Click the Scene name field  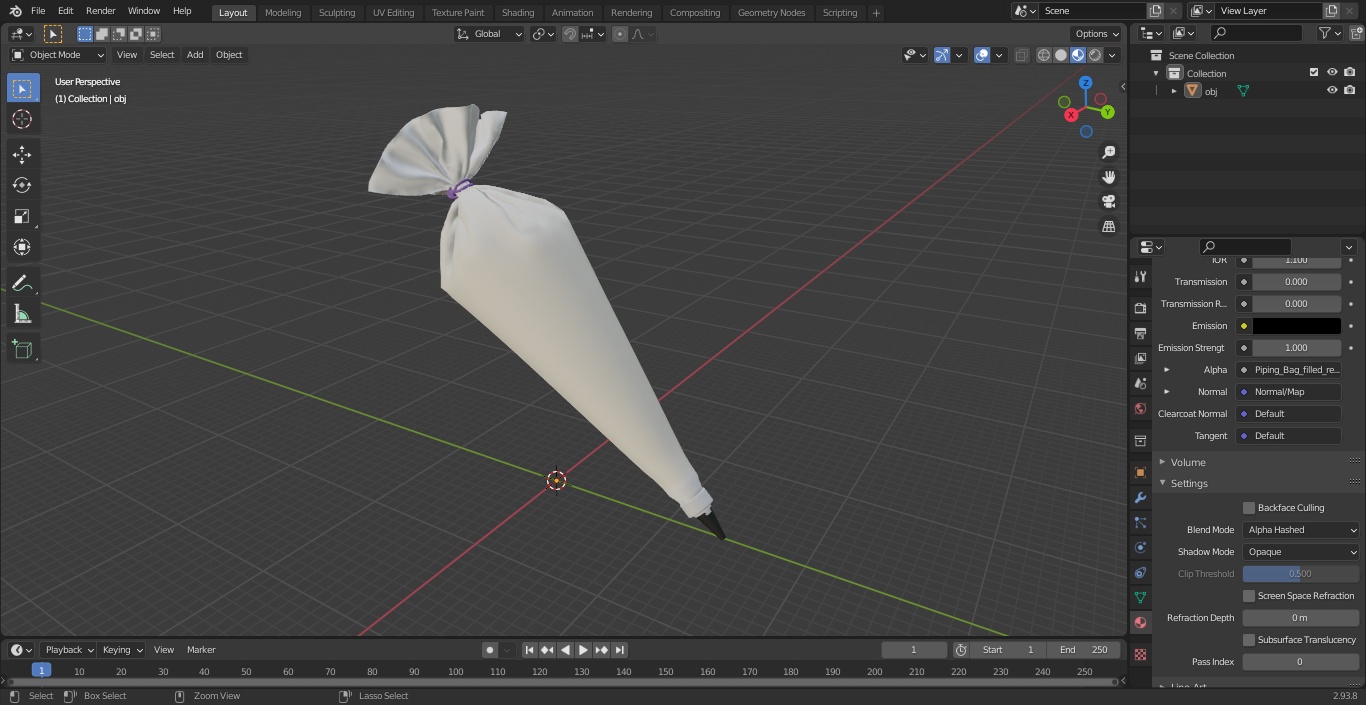pyautogui.click(x=1092, y=10)
